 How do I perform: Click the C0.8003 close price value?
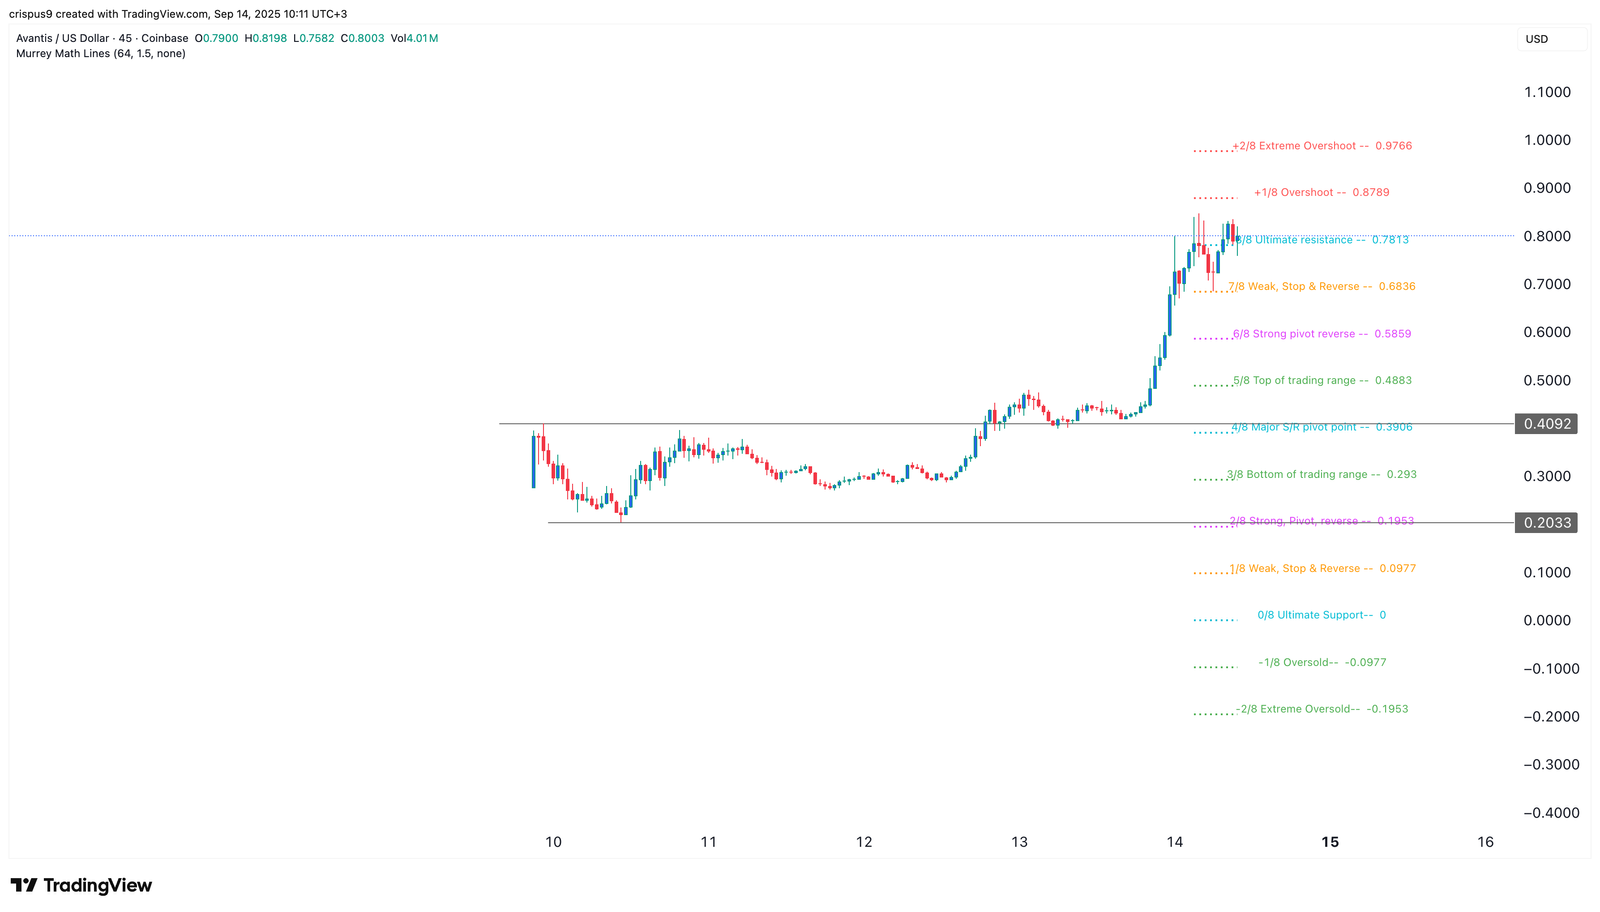(x=361, y=38)
